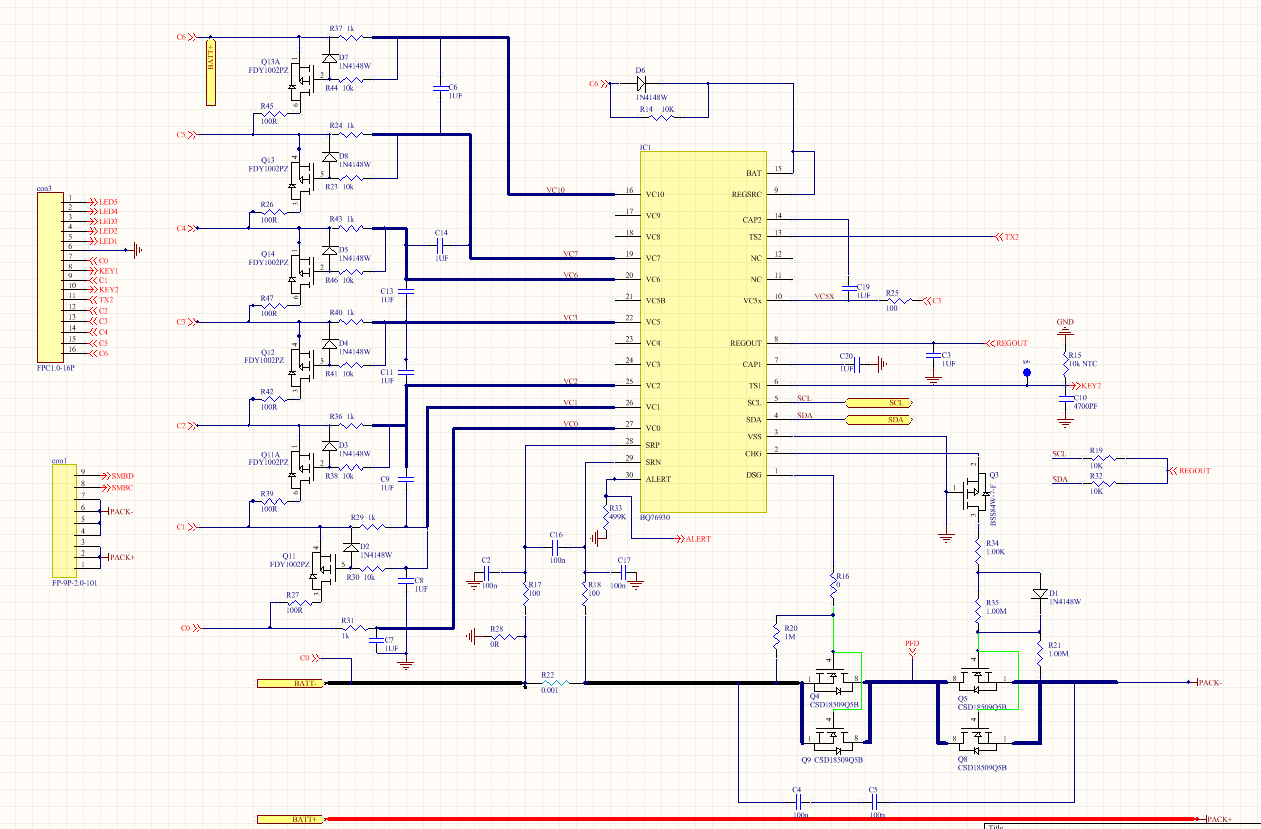Image resolution: width=1261 pixels, height=829 pixels.
Task: Select the R15 10k NTC resistor
Action: pyautogui.click(x=1066, y=360)
